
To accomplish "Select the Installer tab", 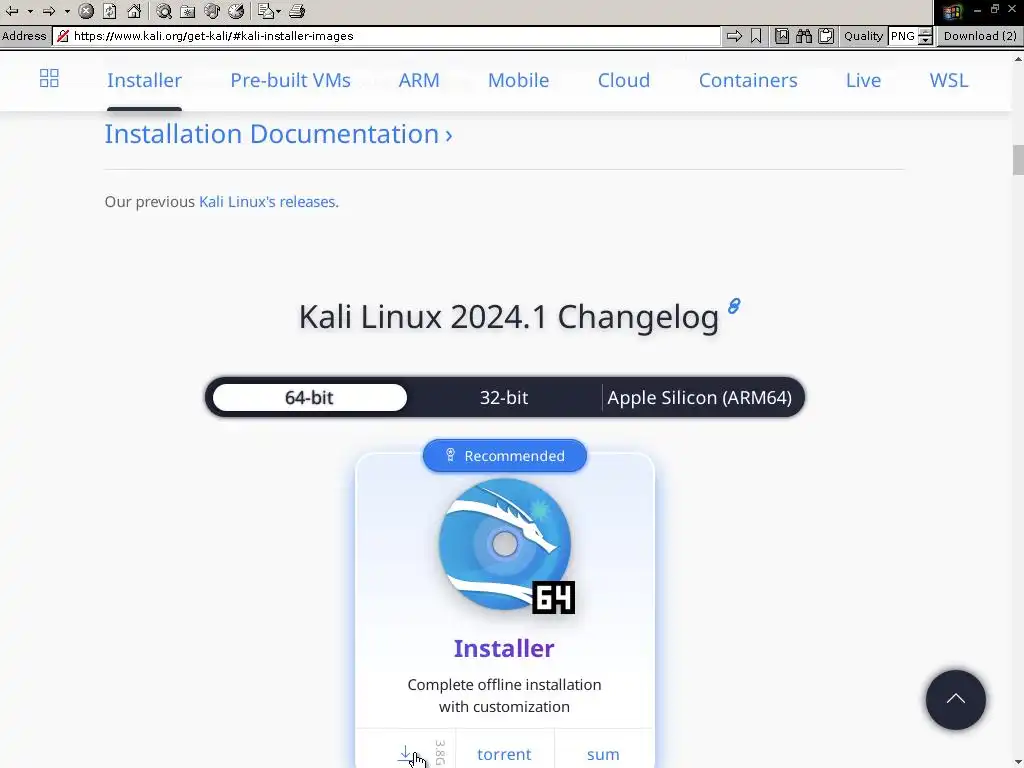I will point(144,80).
